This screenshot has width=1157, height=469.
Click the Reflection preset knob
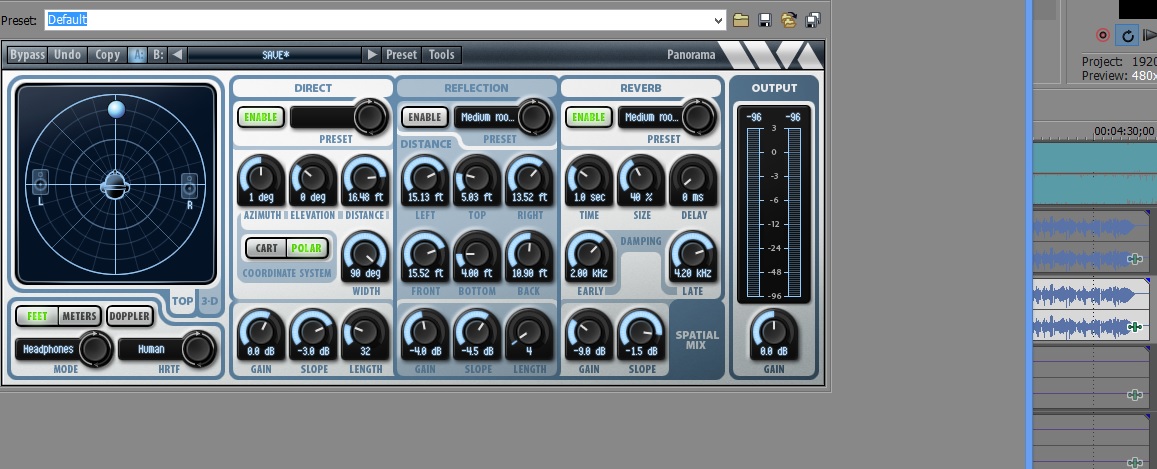pos(534,117)
